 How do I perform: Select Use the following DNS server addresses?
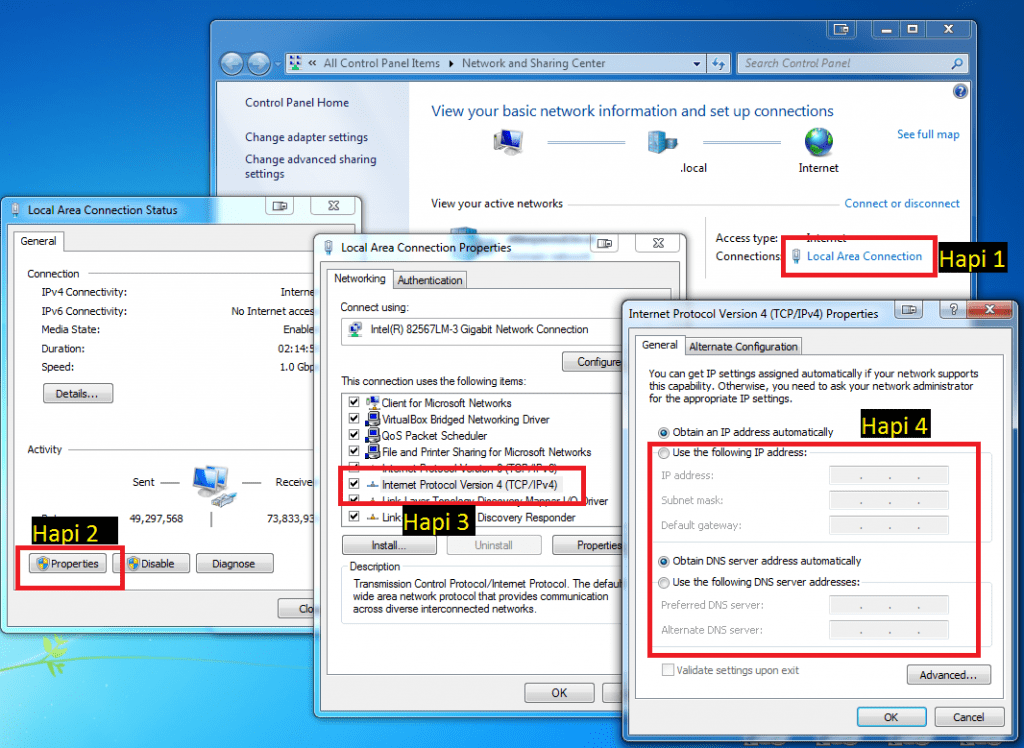point(664,582)
